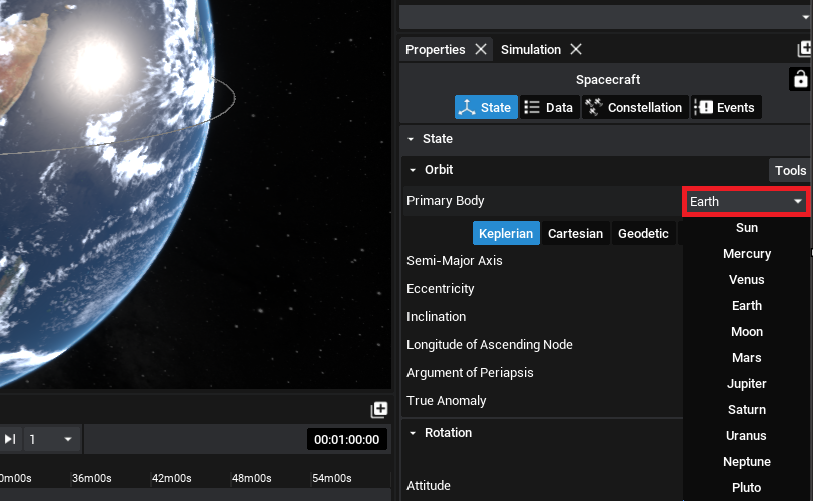The height and width of the screenshot is (501, 813).
Task: Click the 36m00s timeline marker
Action: coord(91,478)
